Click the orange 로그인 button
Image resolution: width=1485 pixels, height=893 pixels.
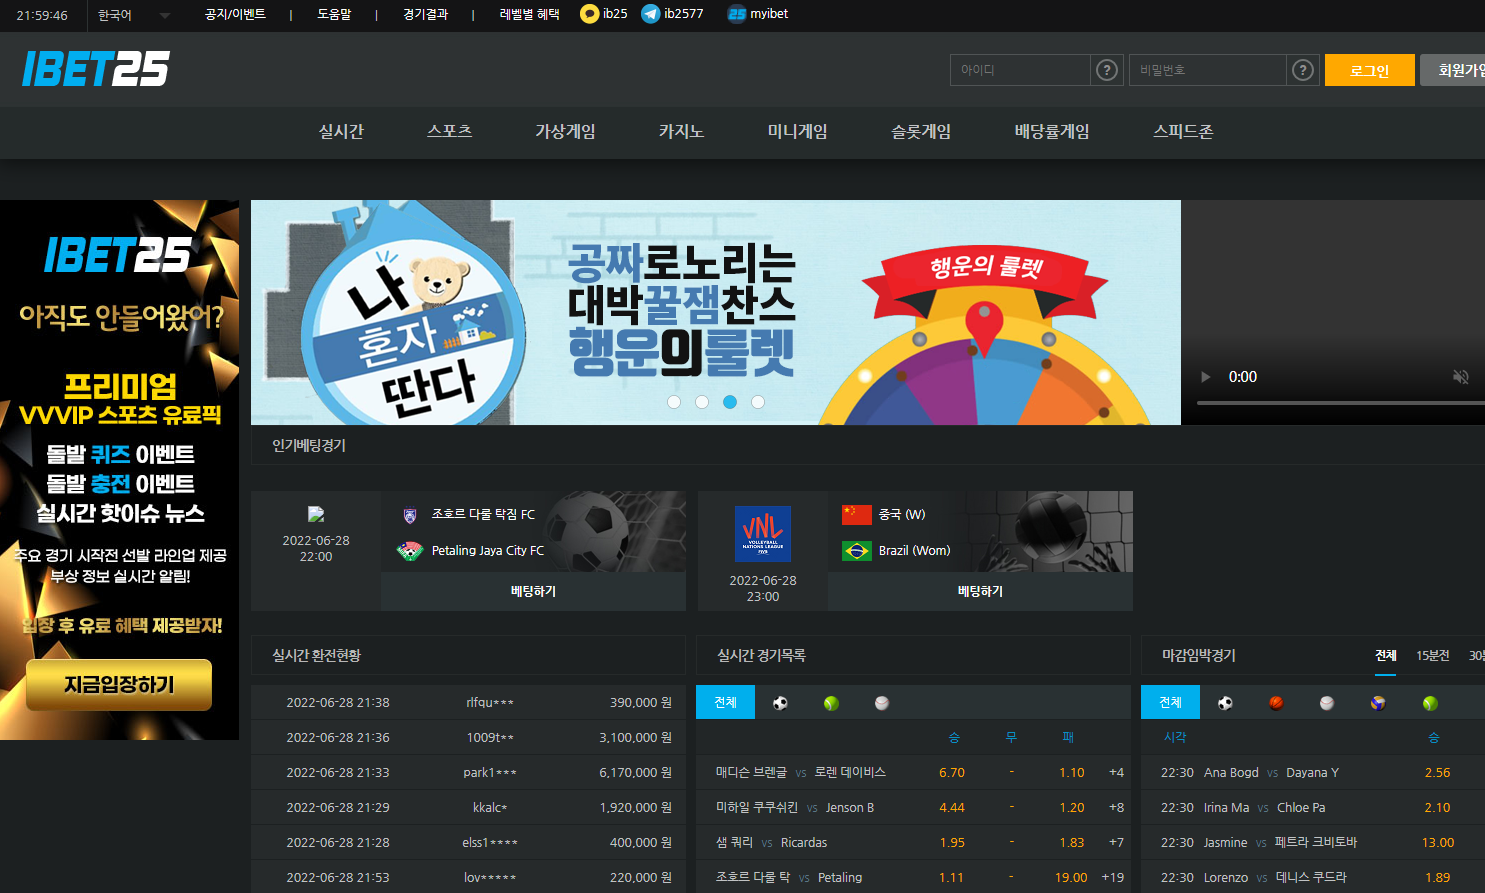tap(1370, 70)
